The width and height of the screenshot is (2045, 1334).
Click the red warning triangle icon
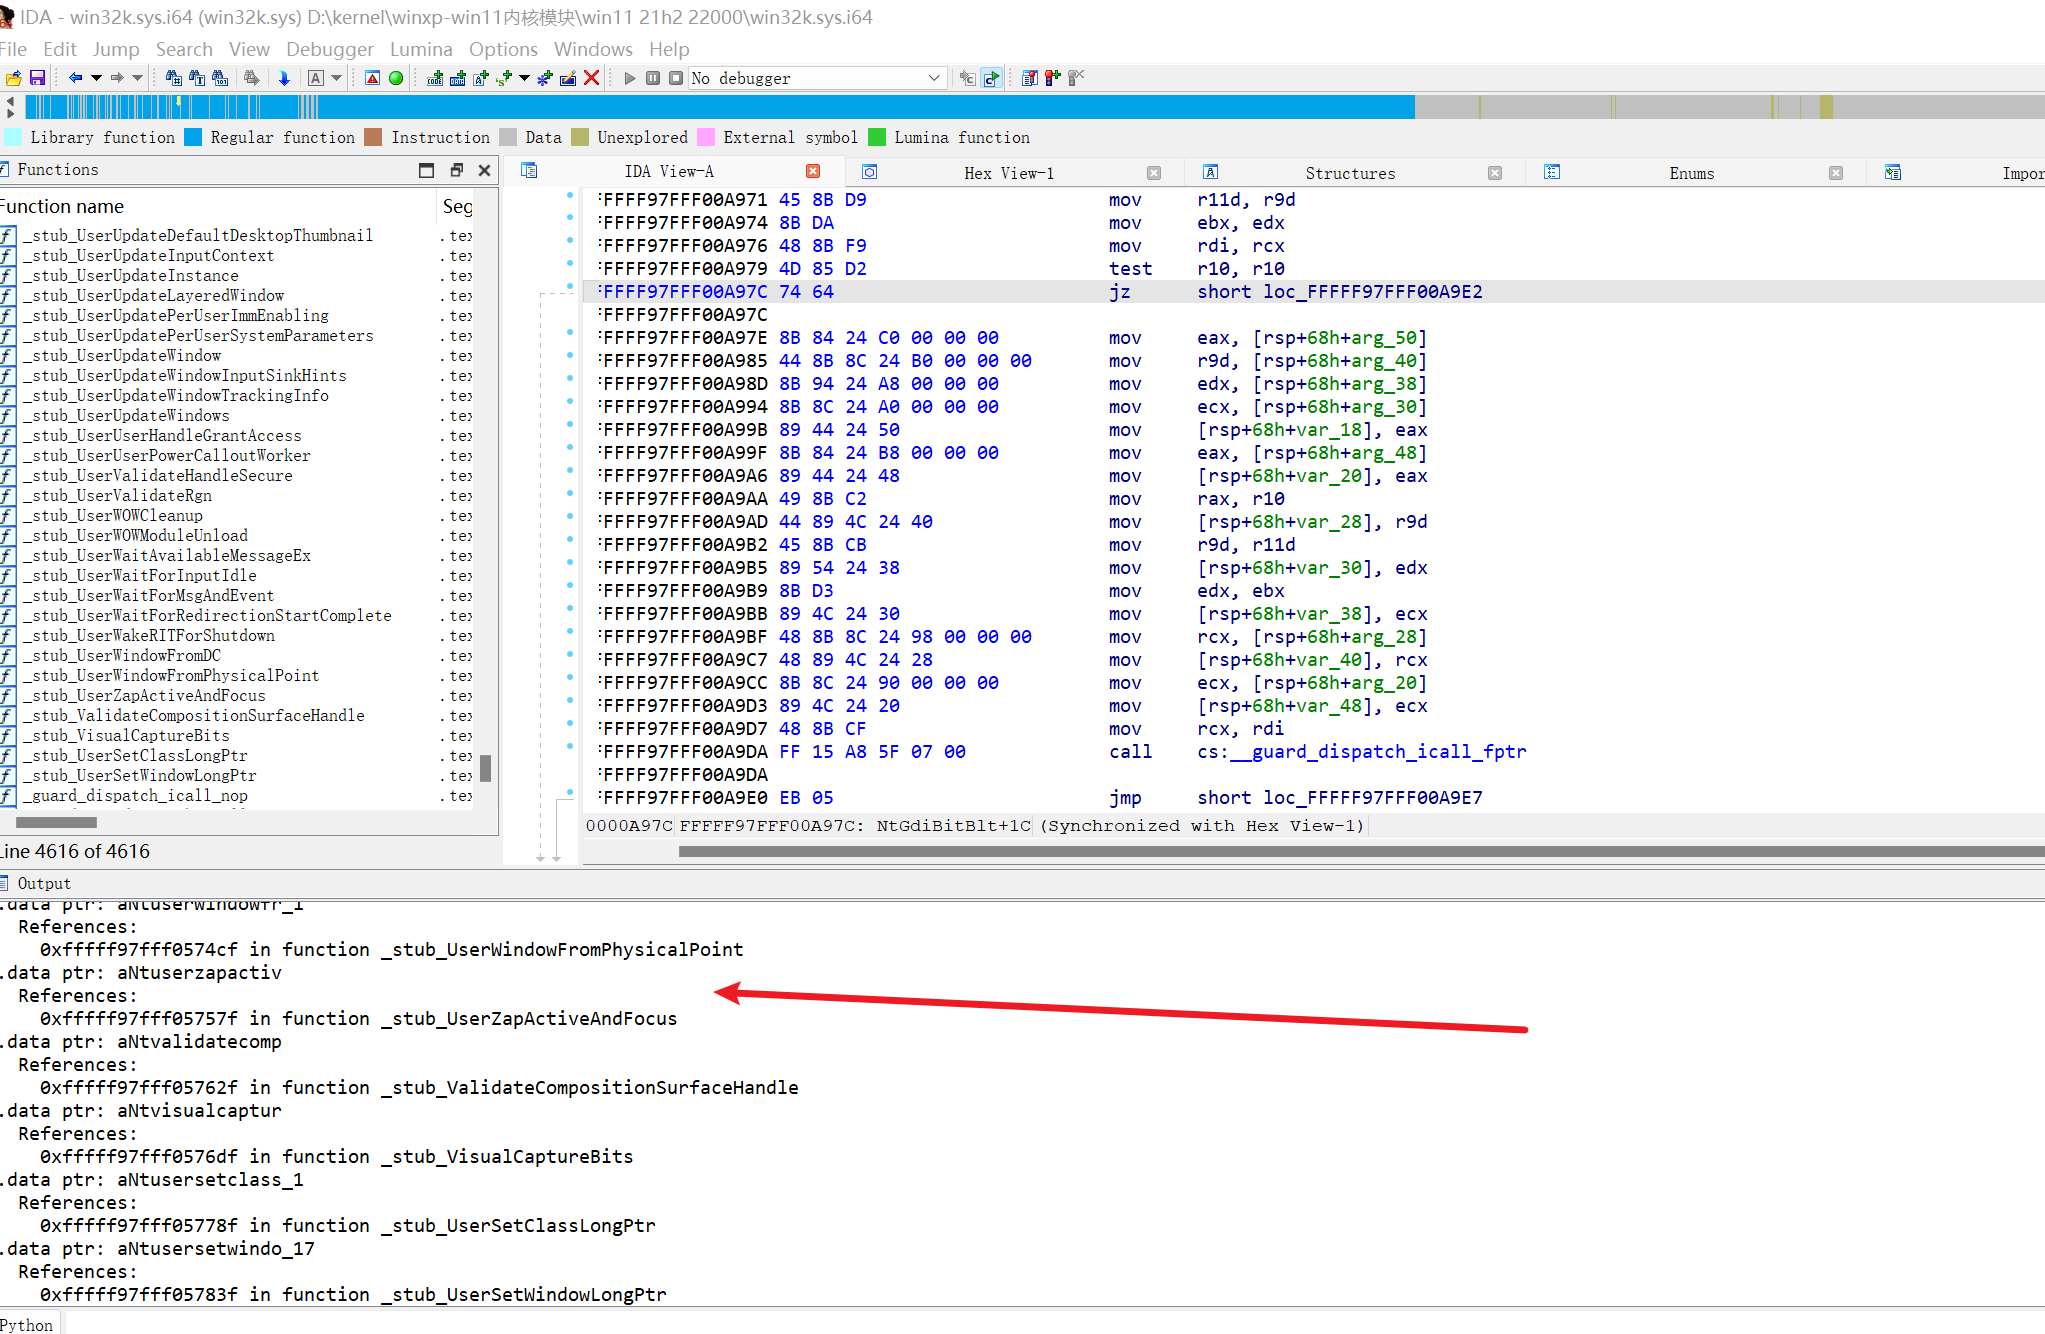click(x=372, y=78)
